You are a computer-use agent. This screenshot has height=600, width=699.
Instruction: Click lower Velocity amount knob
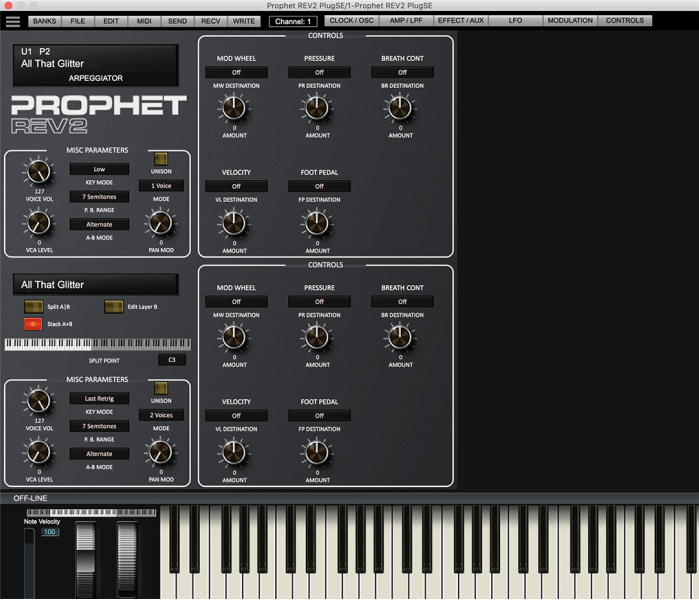[234, 452]
